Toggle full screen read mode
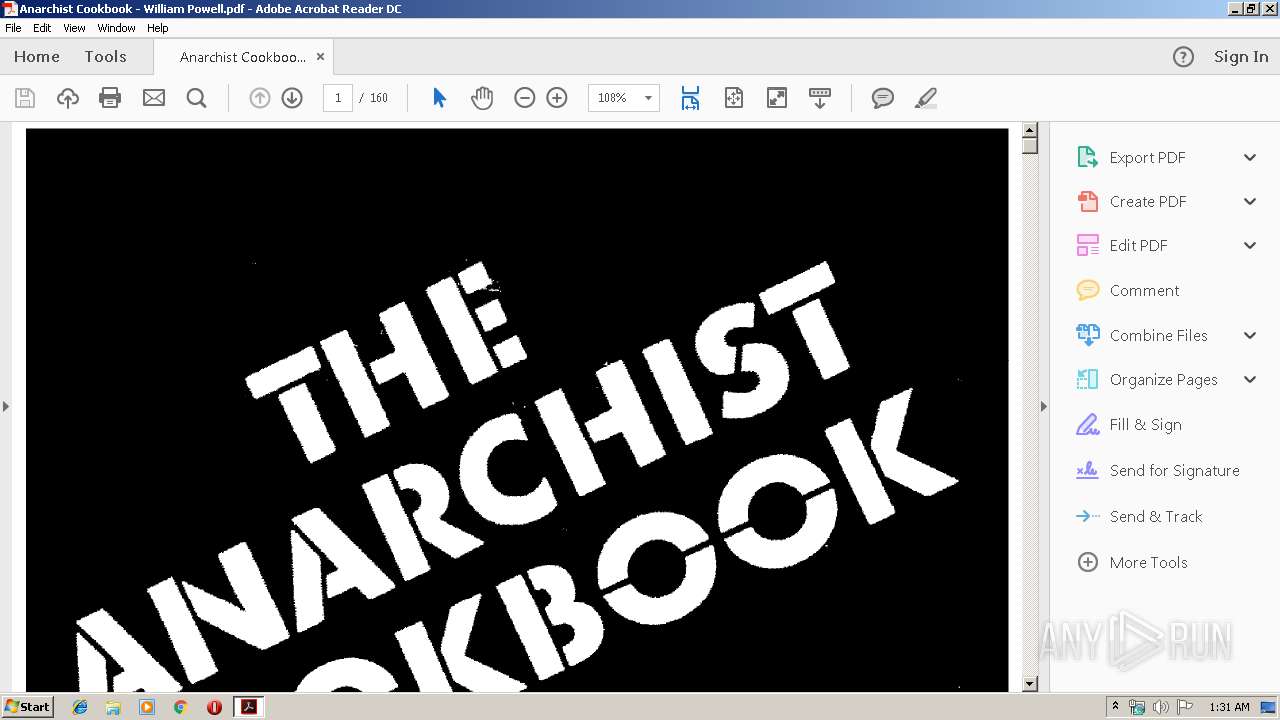 [776, 98]
